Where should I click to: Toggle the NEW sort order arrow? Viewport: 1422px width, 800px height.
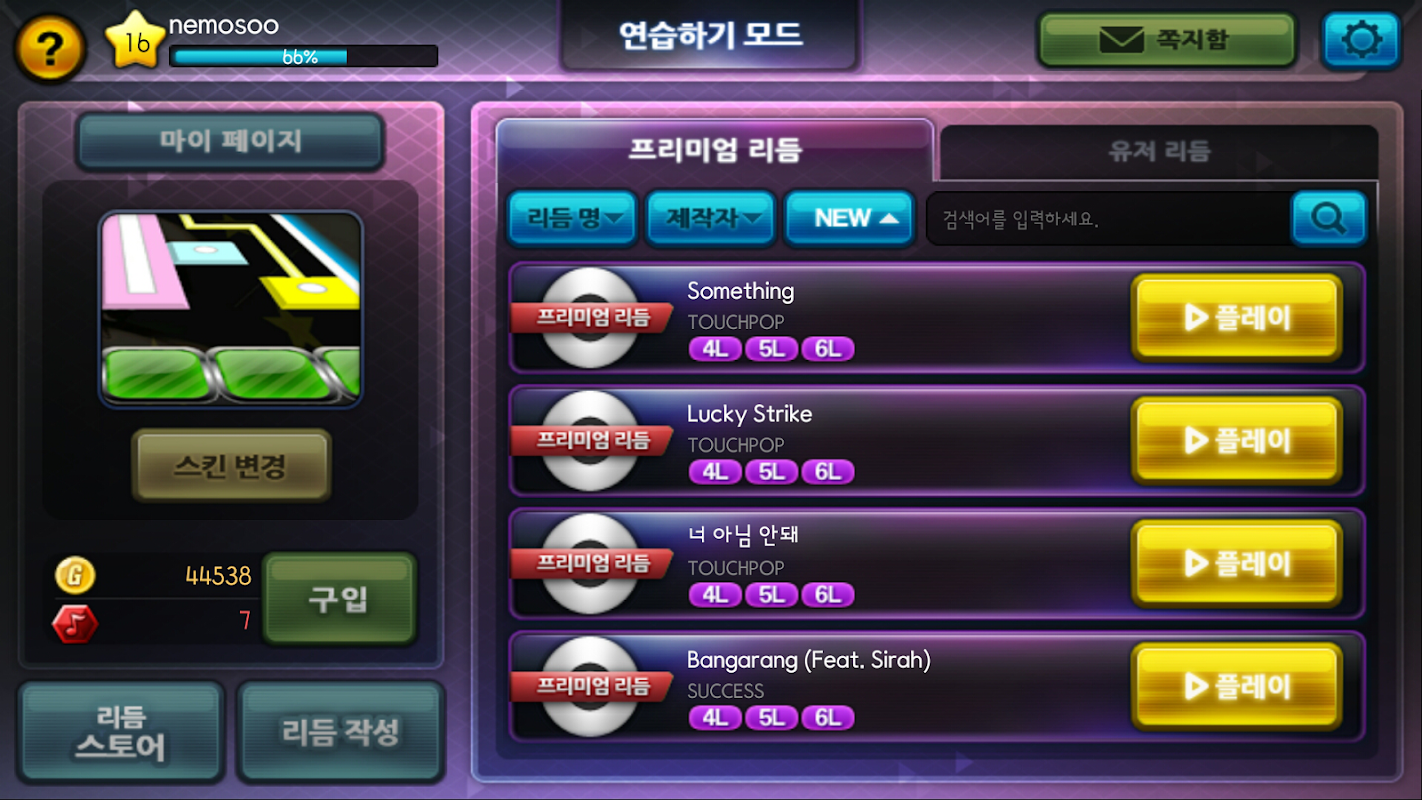click(x=850, y=218)
